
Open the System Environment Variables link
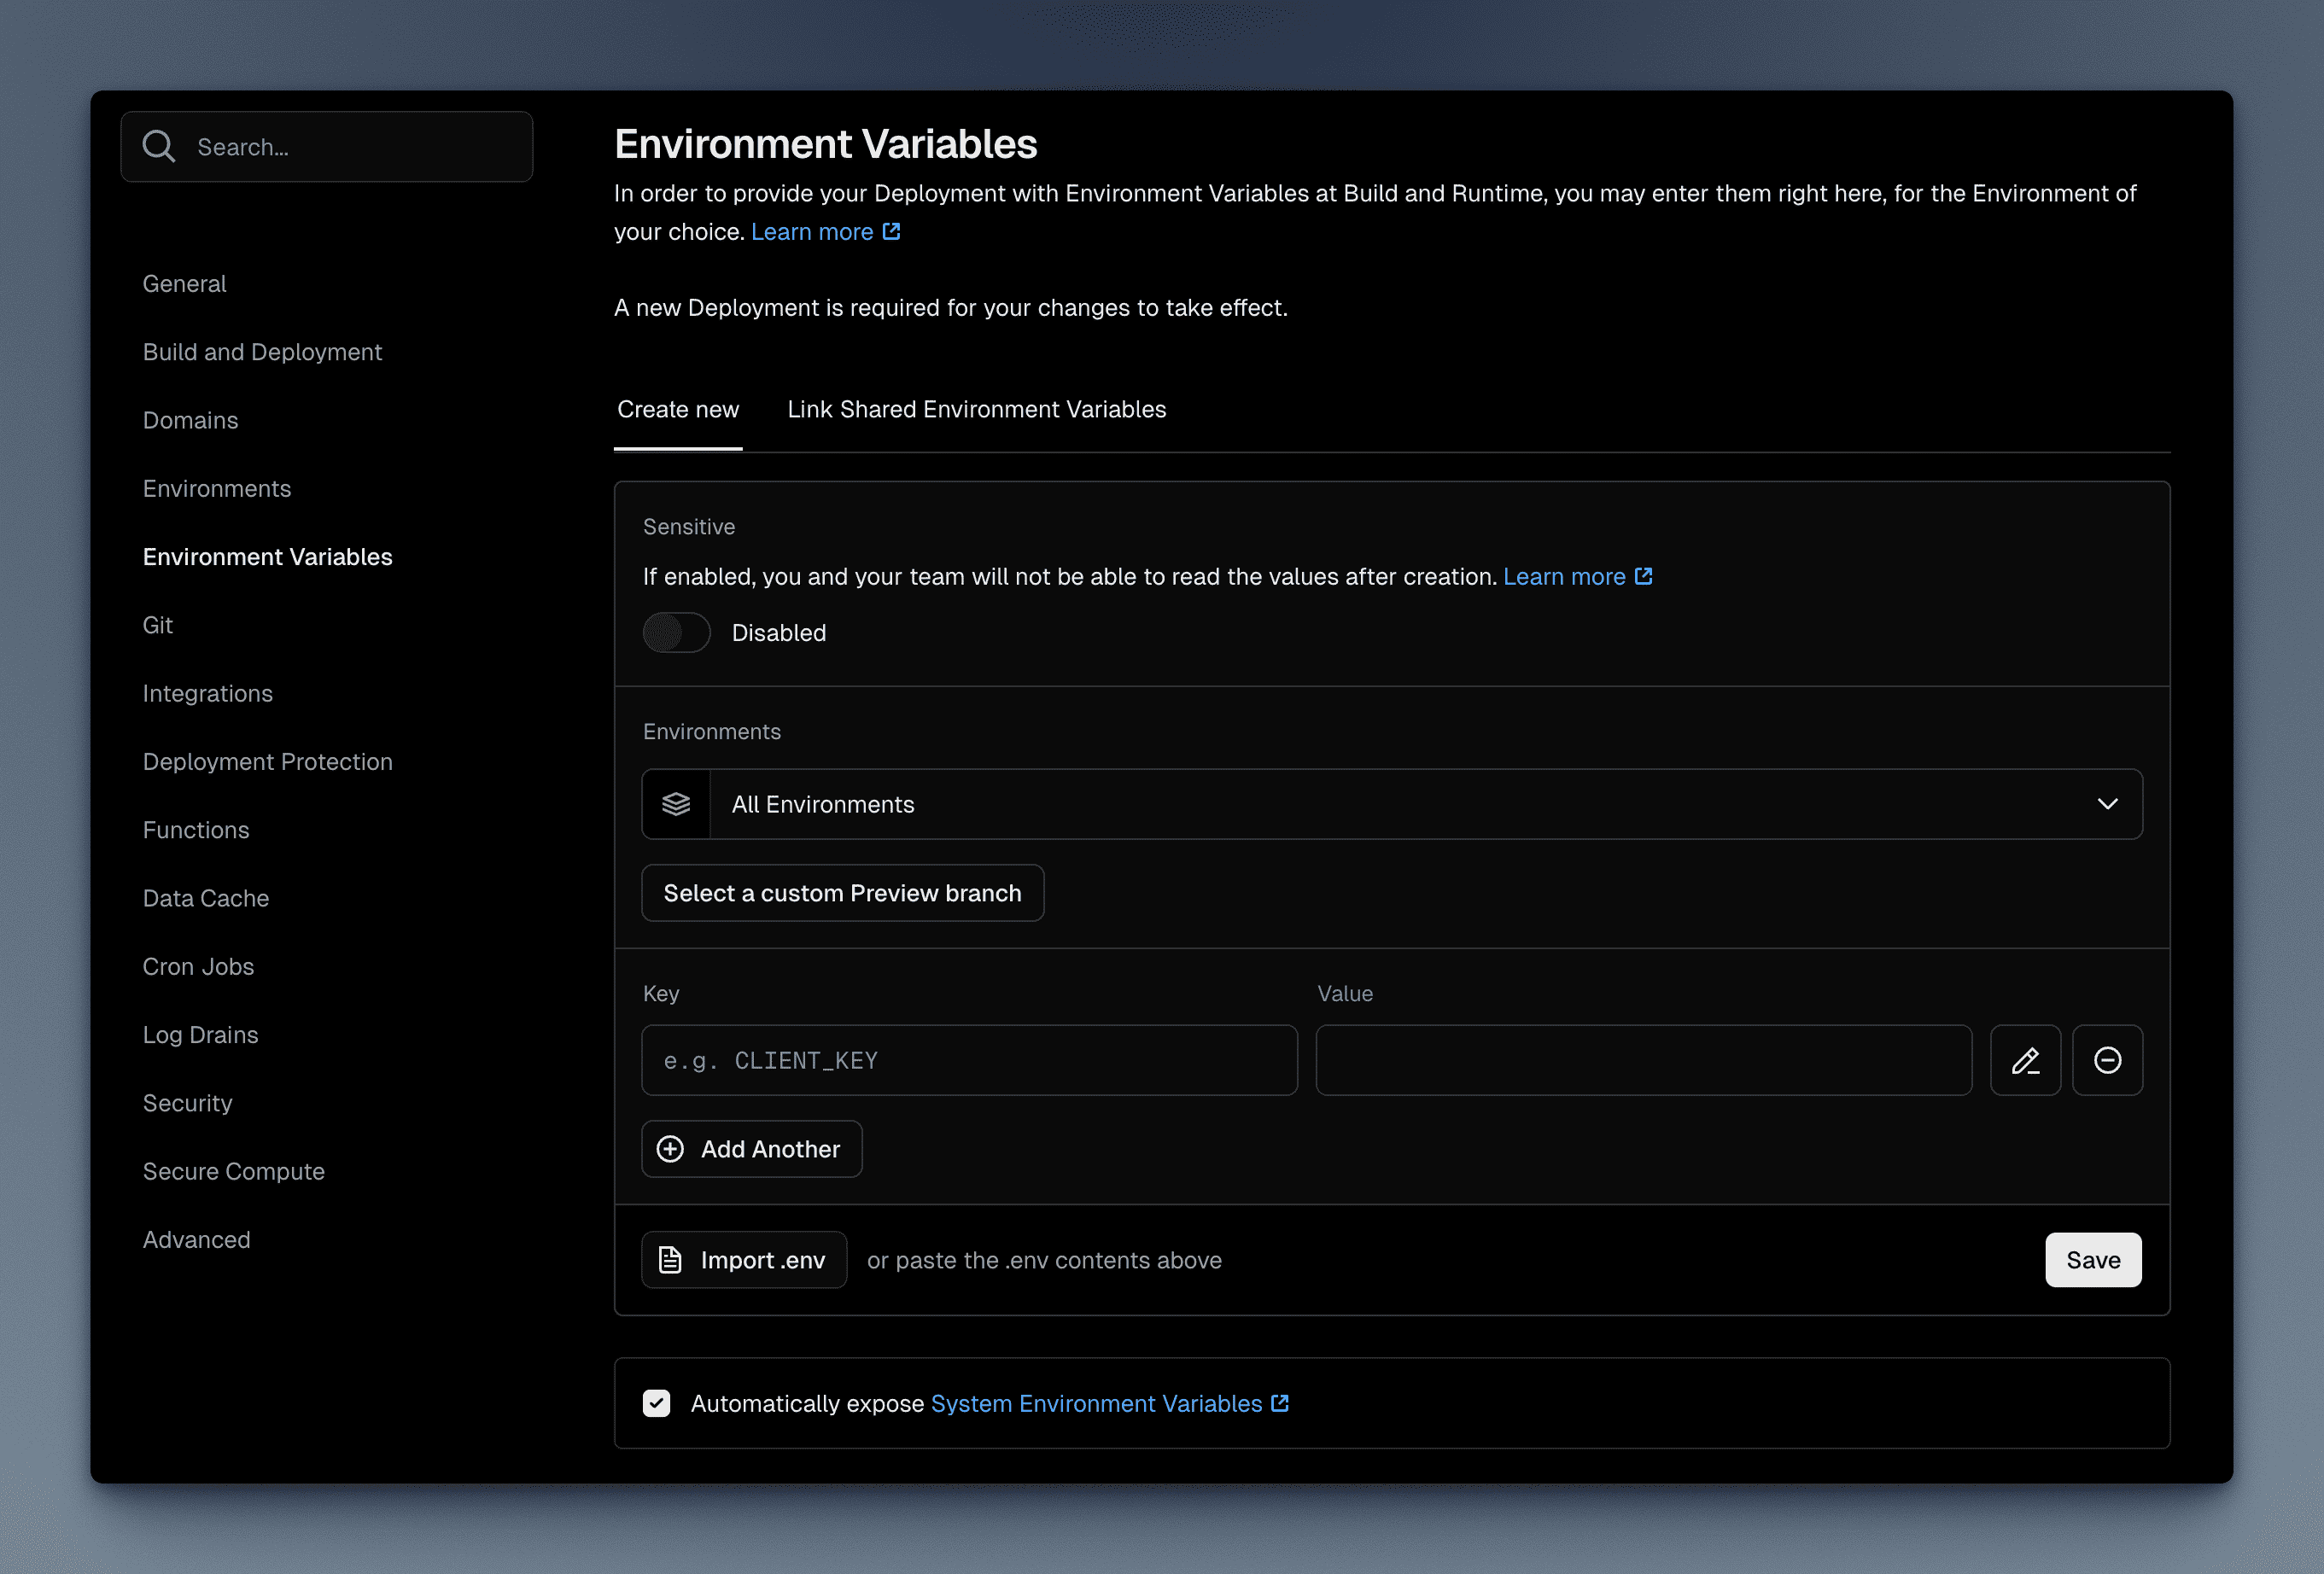coord(1096,1403)
